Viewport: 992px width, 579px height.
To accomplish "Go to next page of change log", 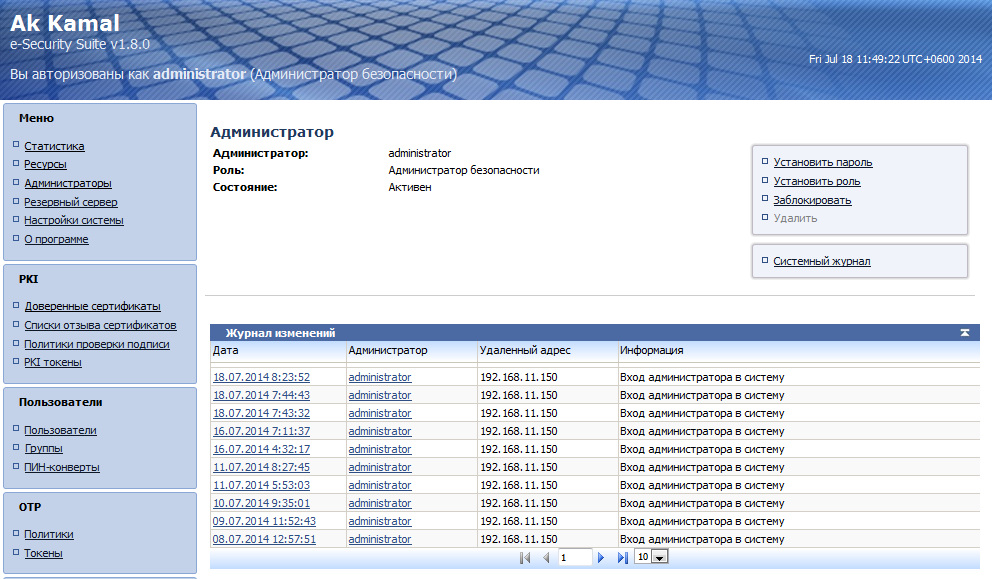I will pyautogui.click(x=601, y=557).
